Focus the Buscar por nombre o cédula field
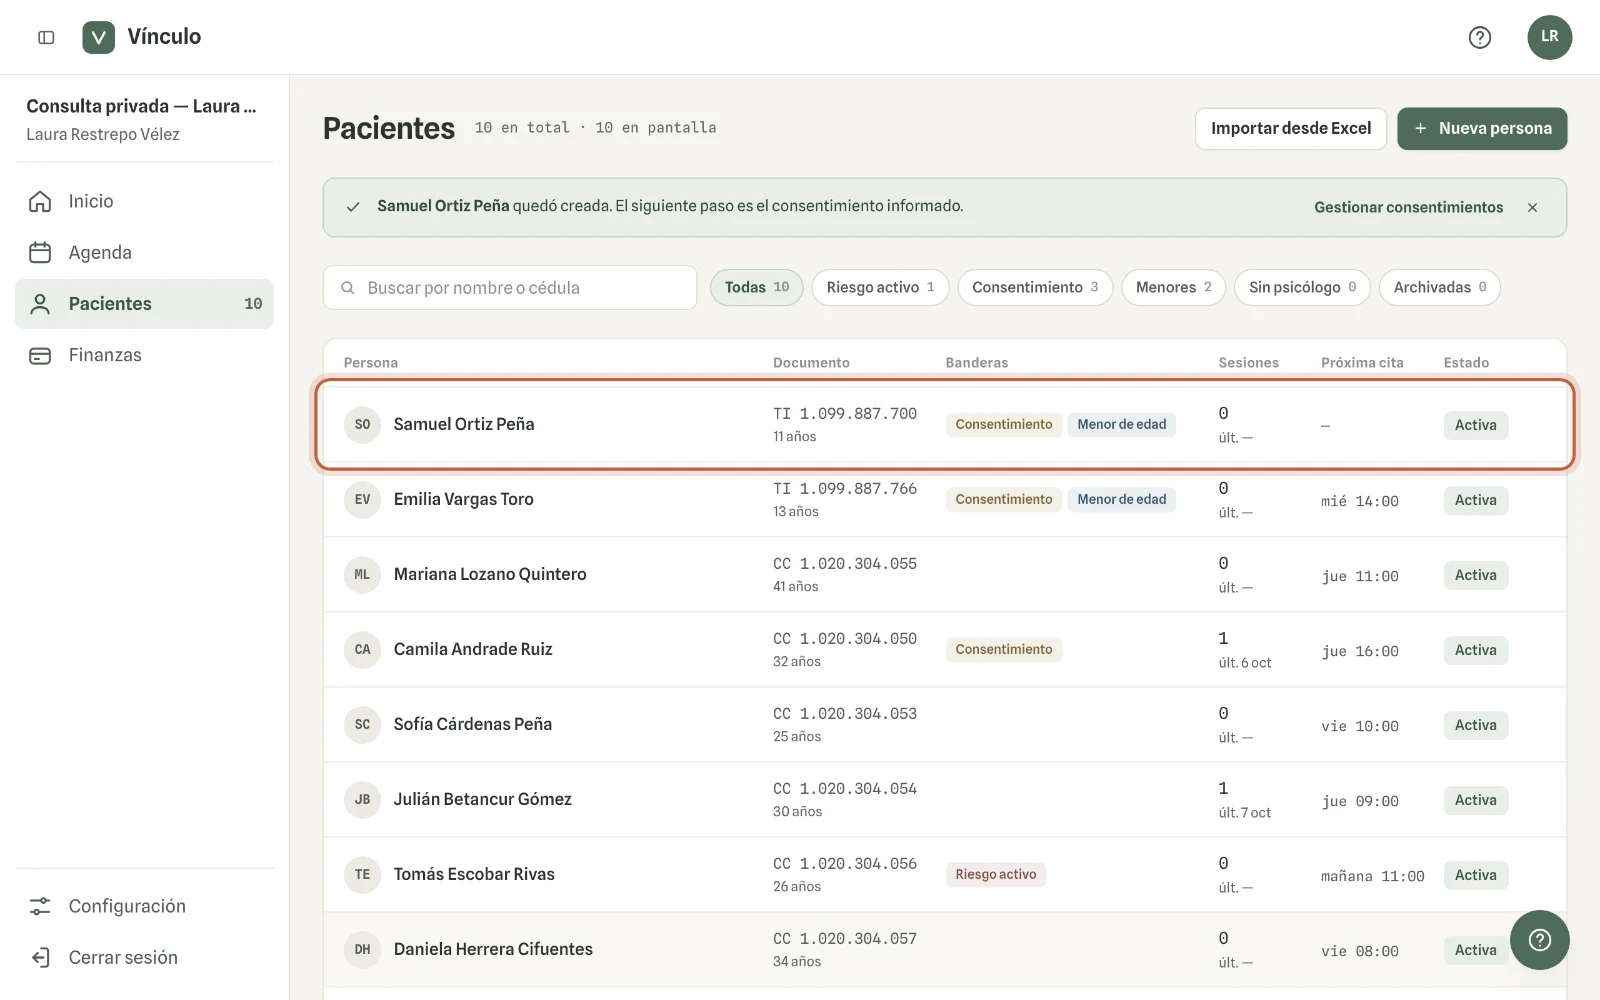Image resolution: width=1600 pixels, height=1000 pixels. tap(510, 287)
